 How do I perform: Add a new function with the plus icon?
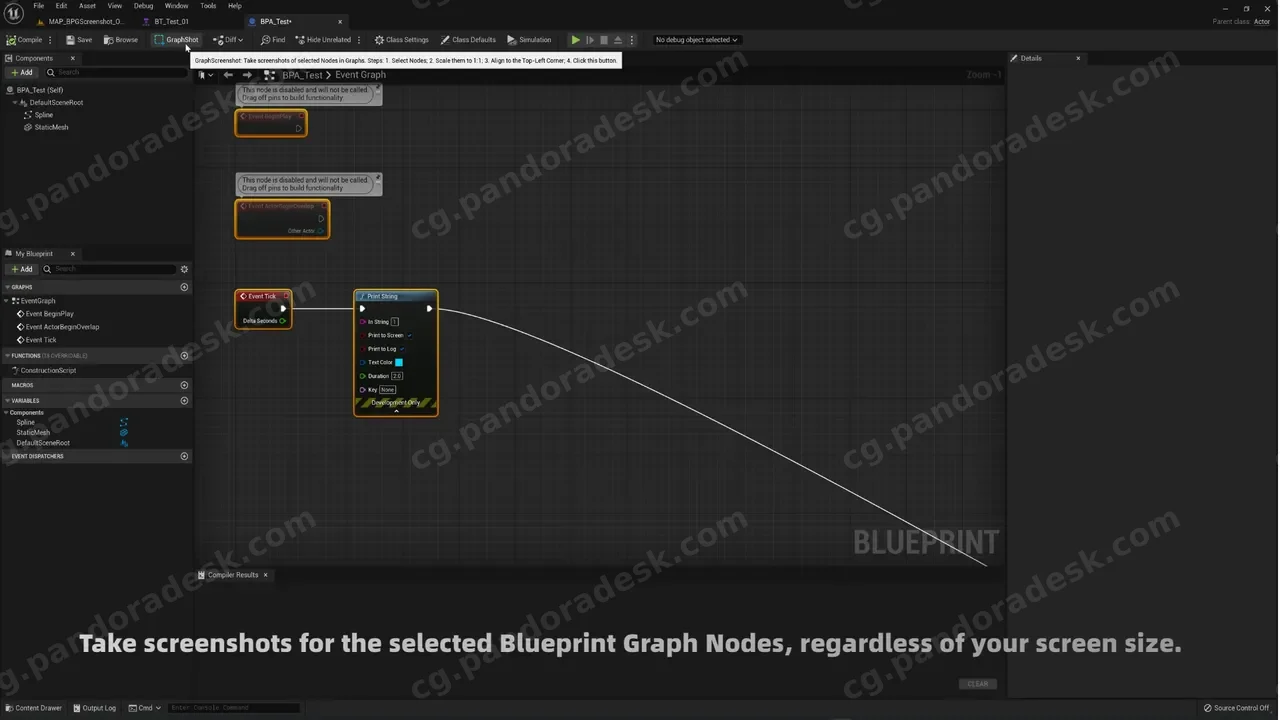pos(184,355)
